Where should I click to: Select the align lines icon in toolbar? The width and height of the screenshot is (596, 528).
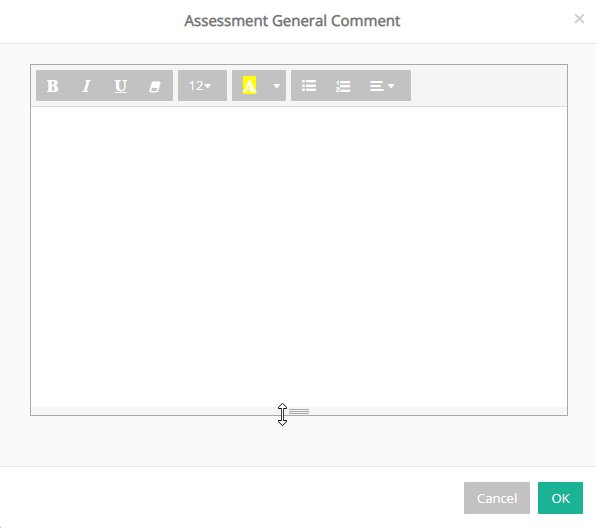click(377, 86)
